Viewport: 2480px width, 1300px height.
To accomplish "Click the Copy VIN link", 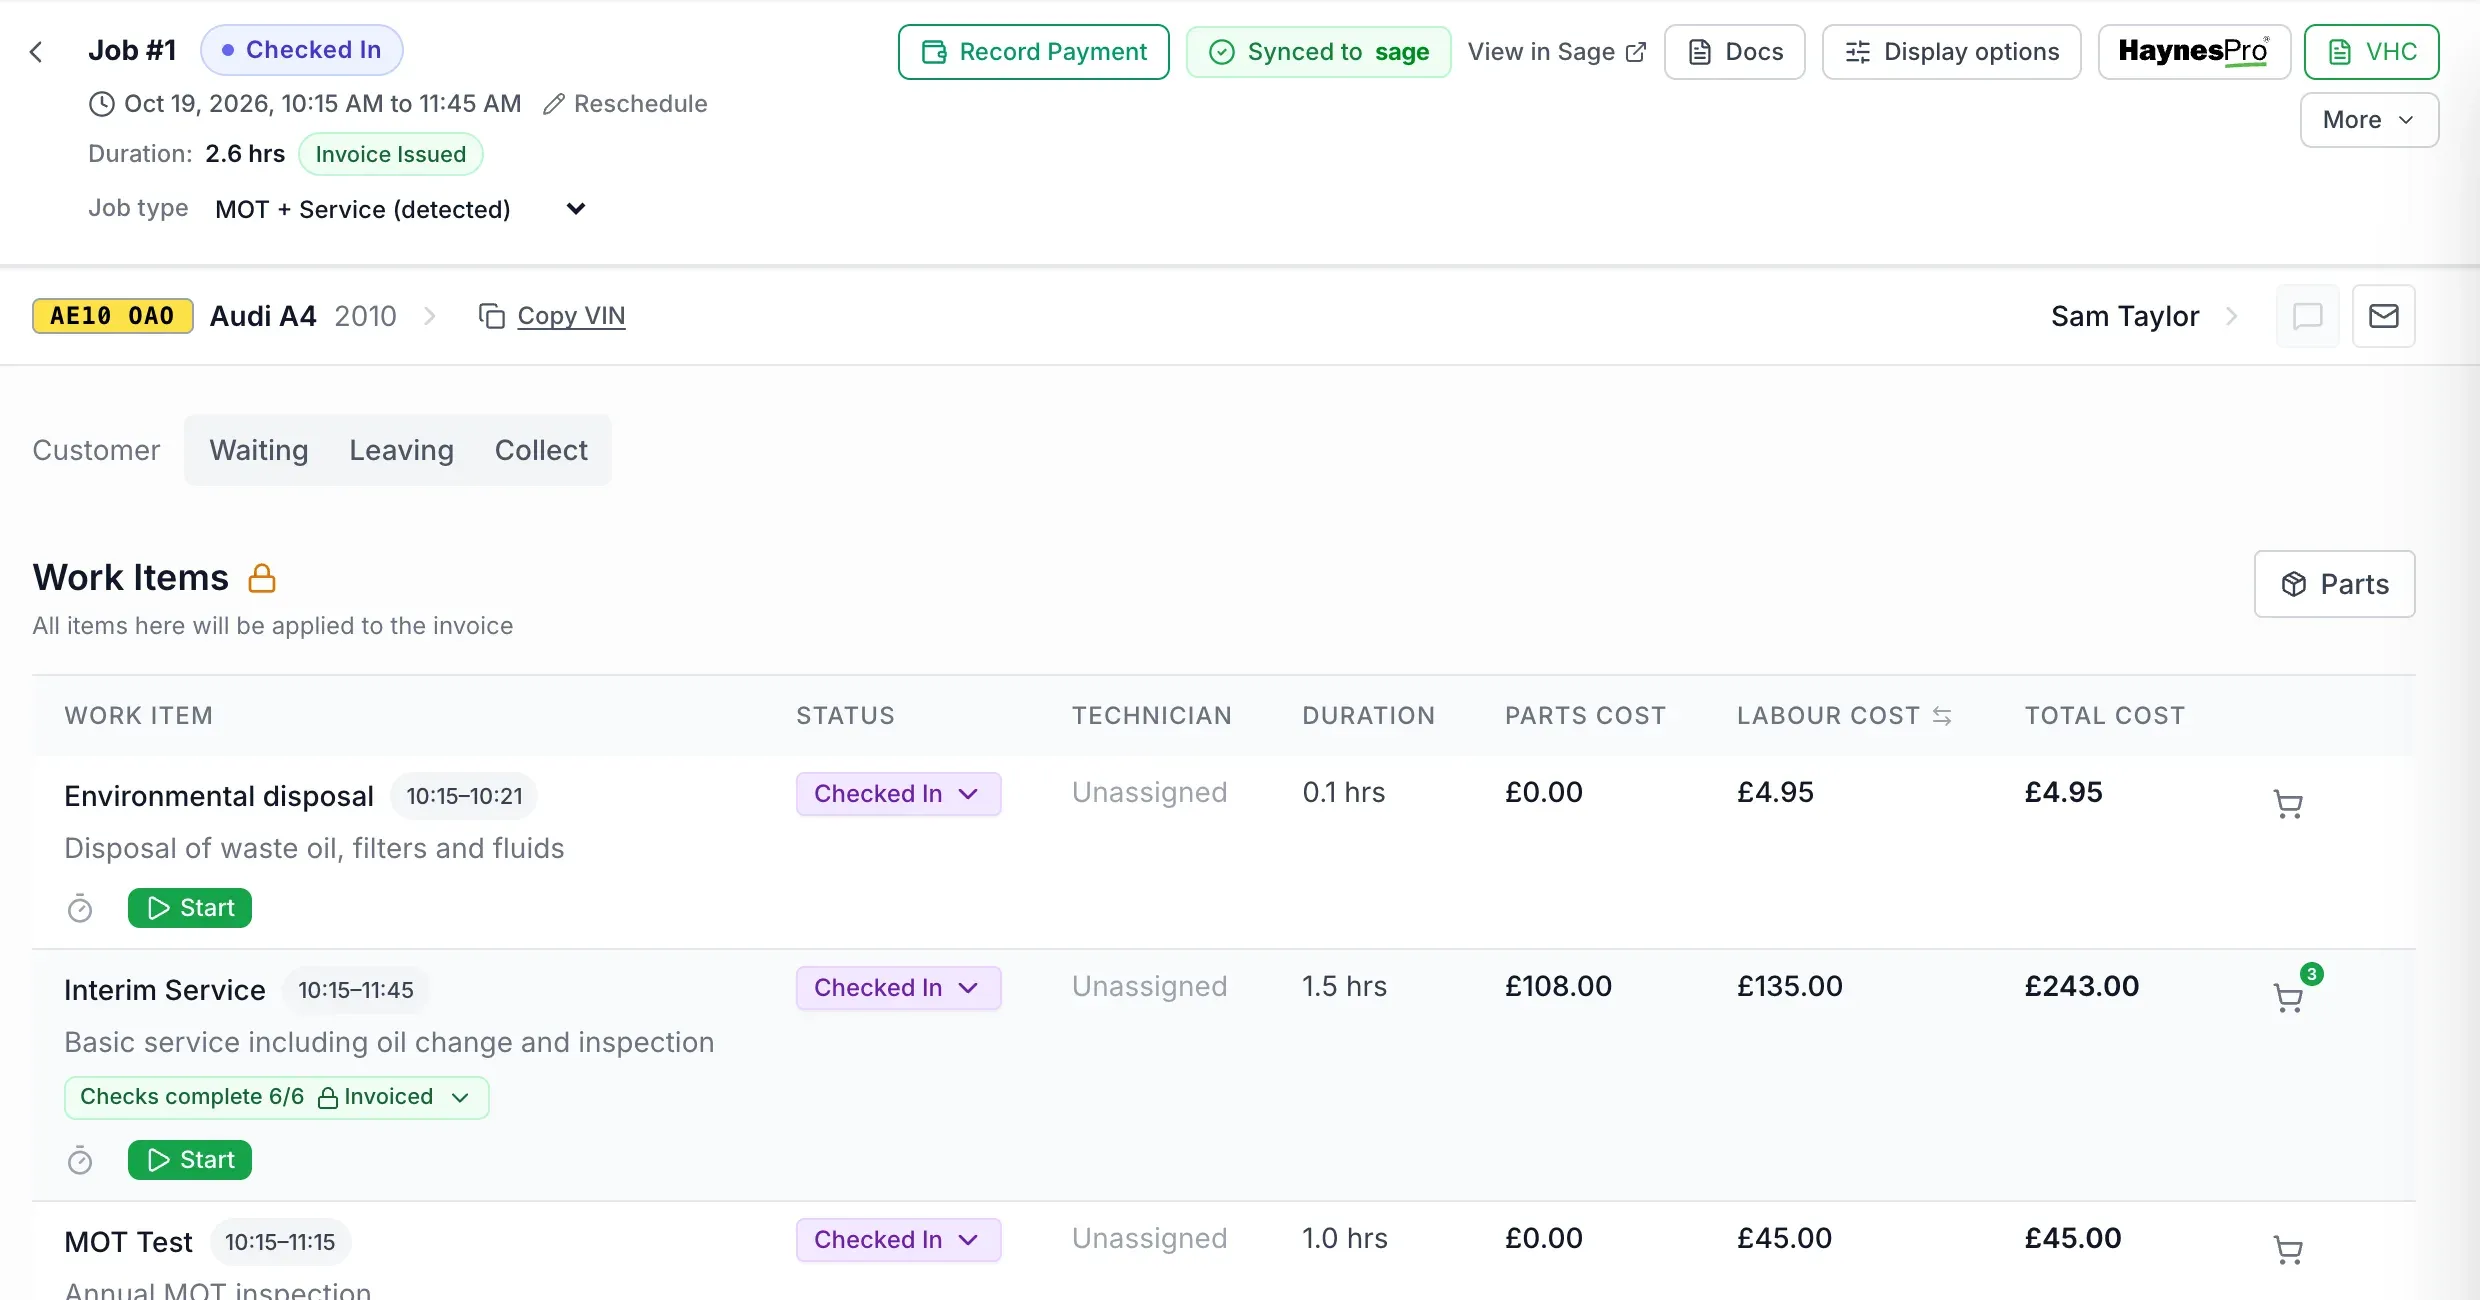I will click(571, 316).
